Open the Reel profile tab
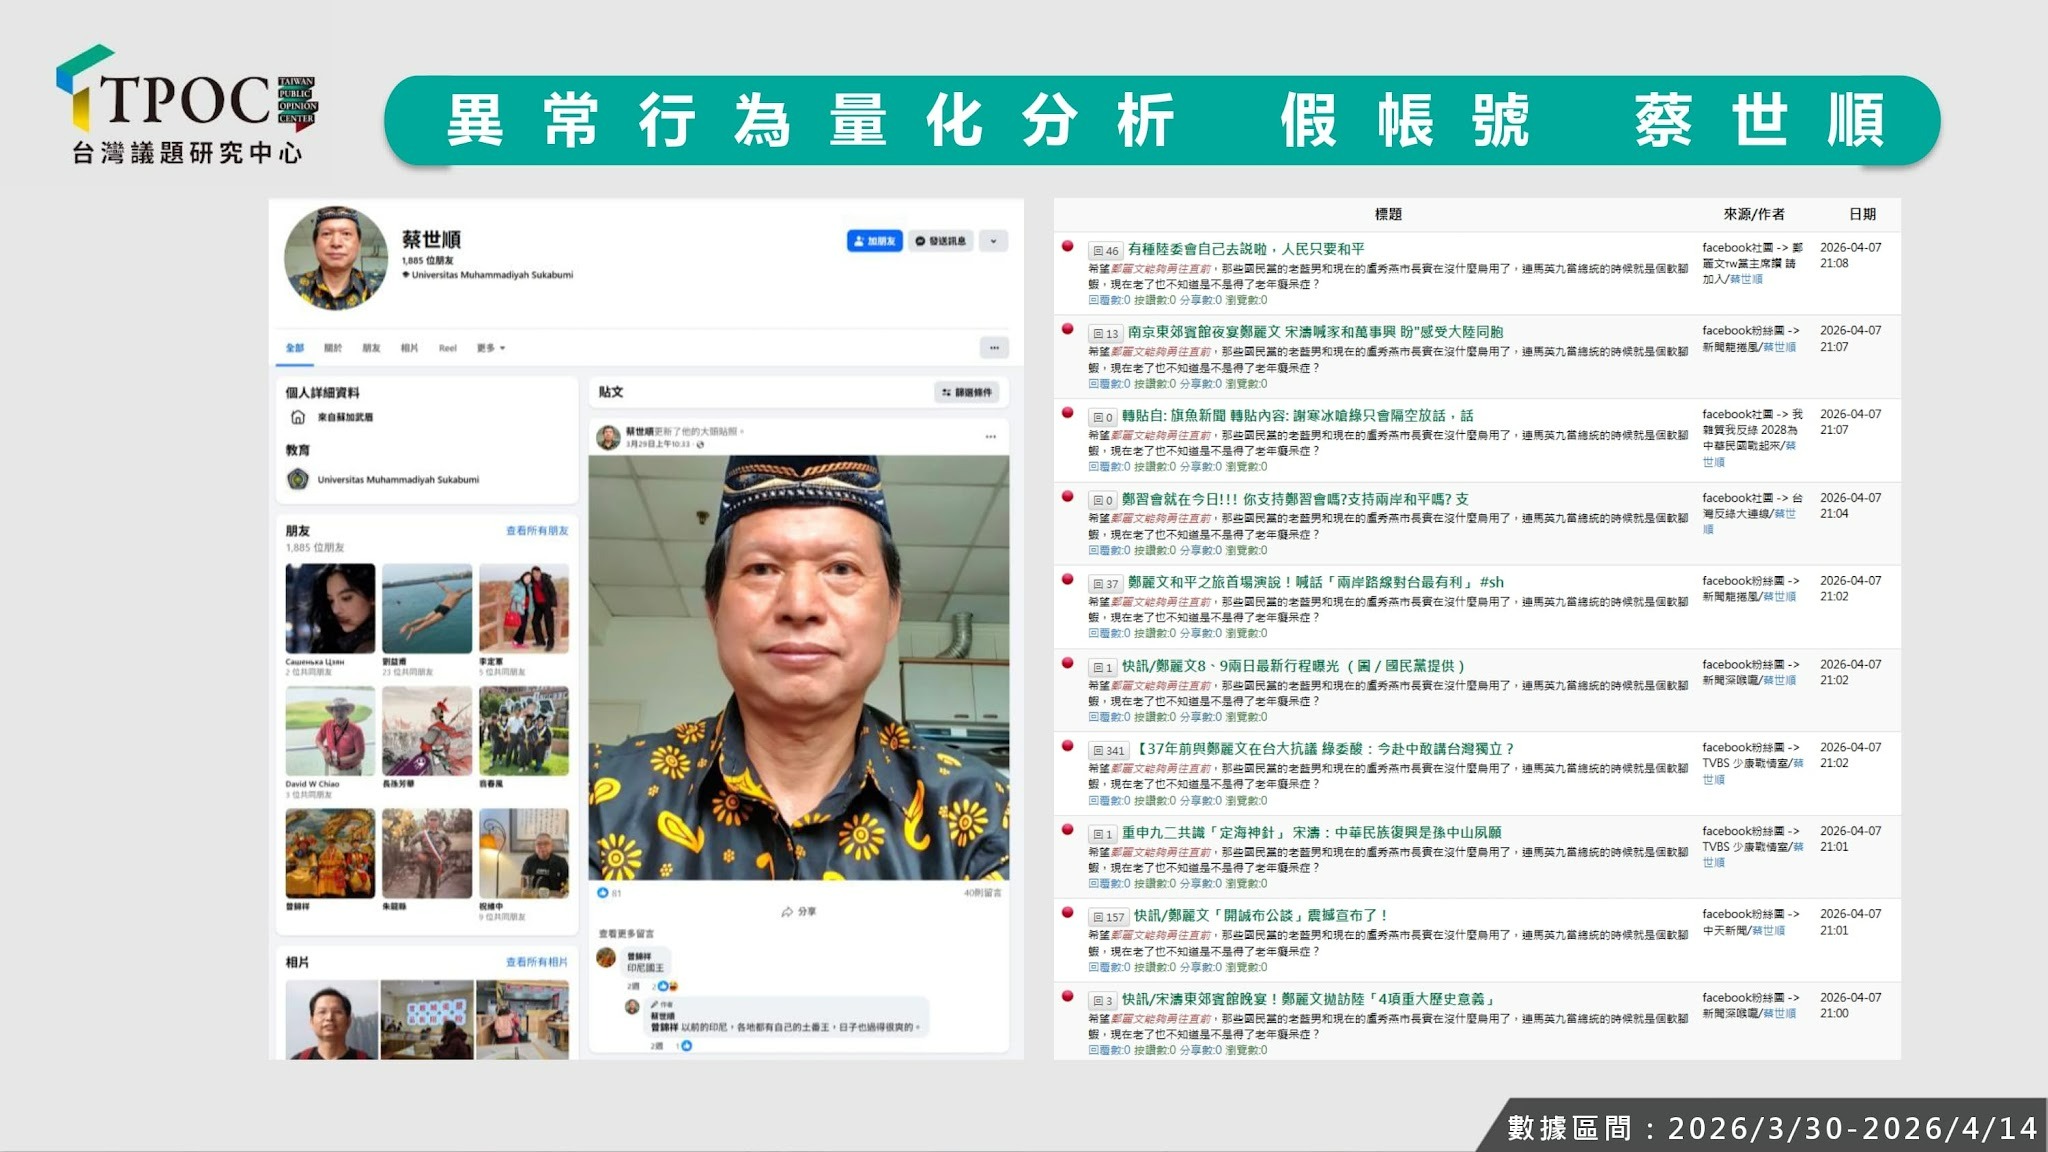 coord(447,348)
